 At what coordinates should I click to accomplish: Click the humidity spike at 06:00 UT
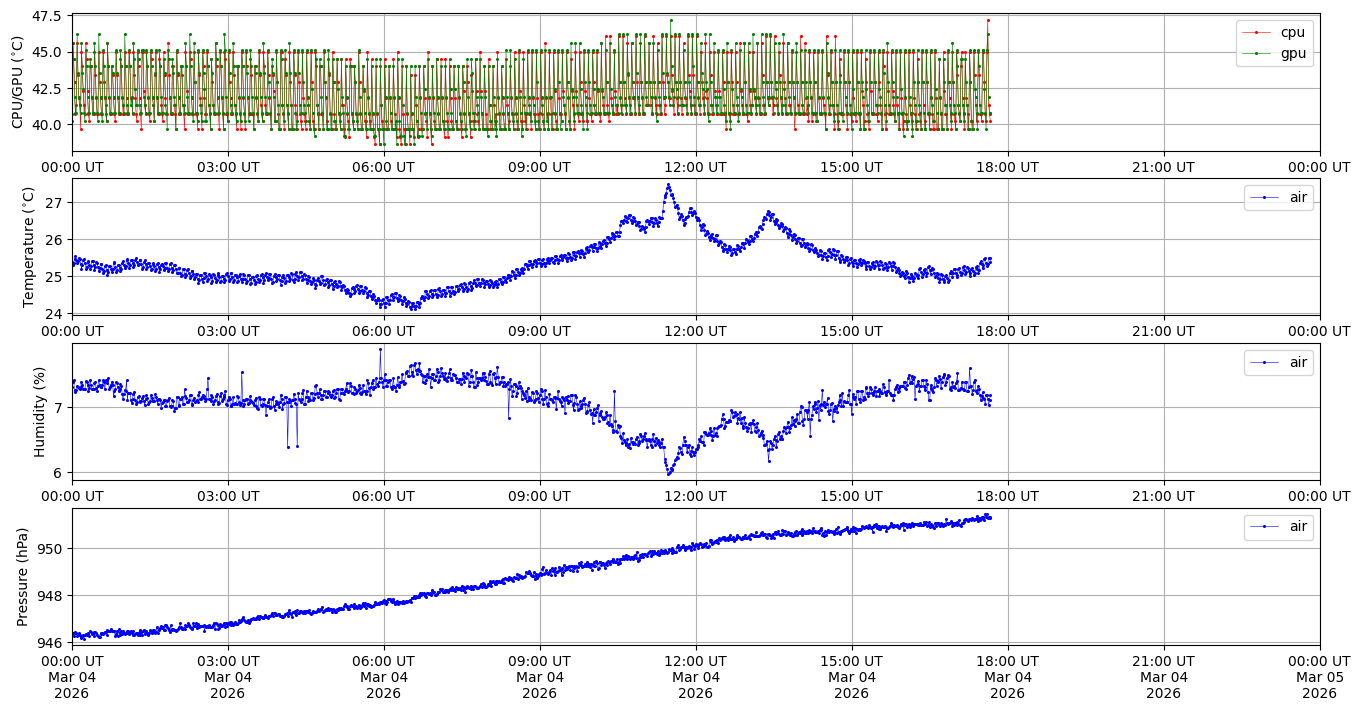(380, 349)
